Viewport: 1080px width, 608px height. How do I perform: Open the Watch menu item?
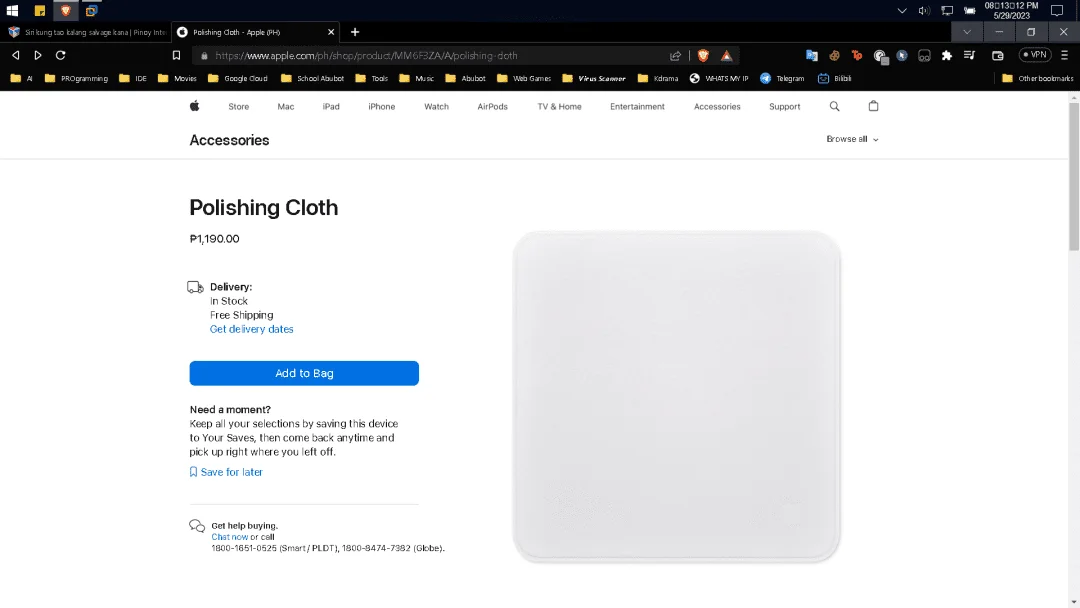(x=437, y=107)
